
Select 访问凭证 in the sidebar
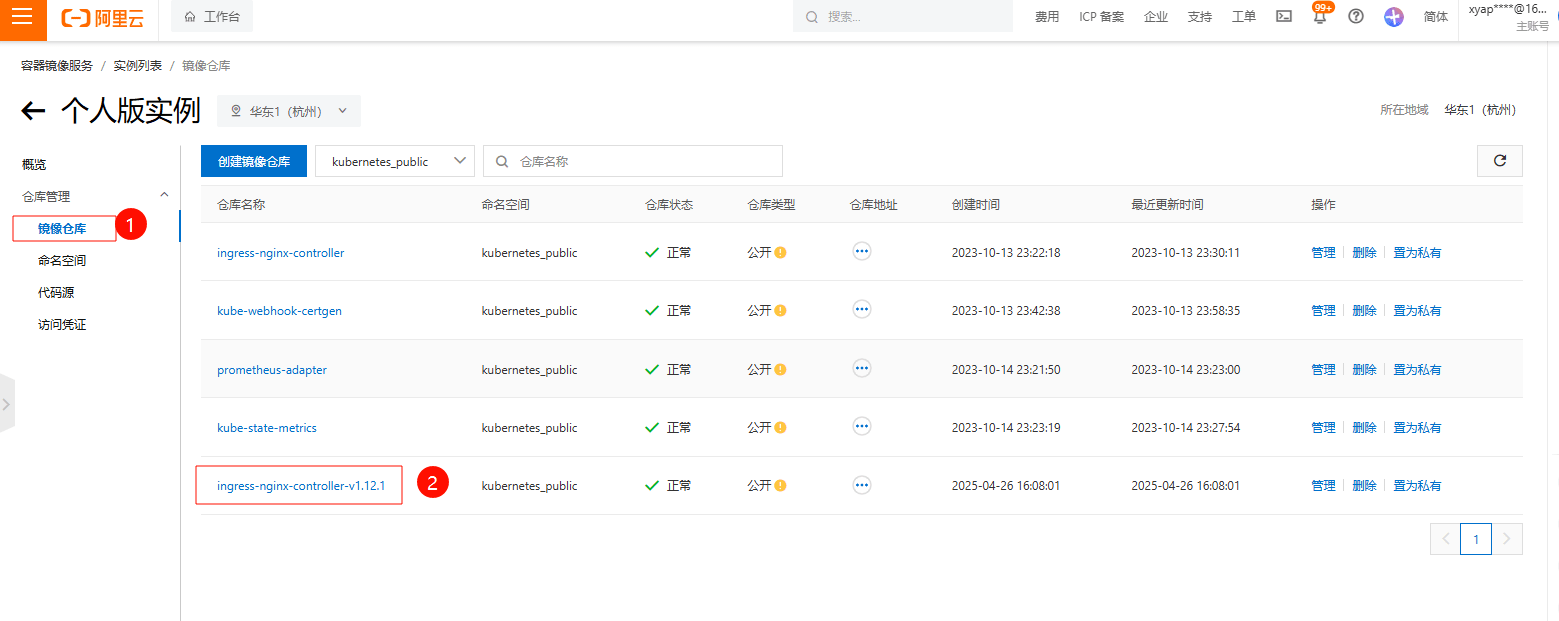pos(62,325)
